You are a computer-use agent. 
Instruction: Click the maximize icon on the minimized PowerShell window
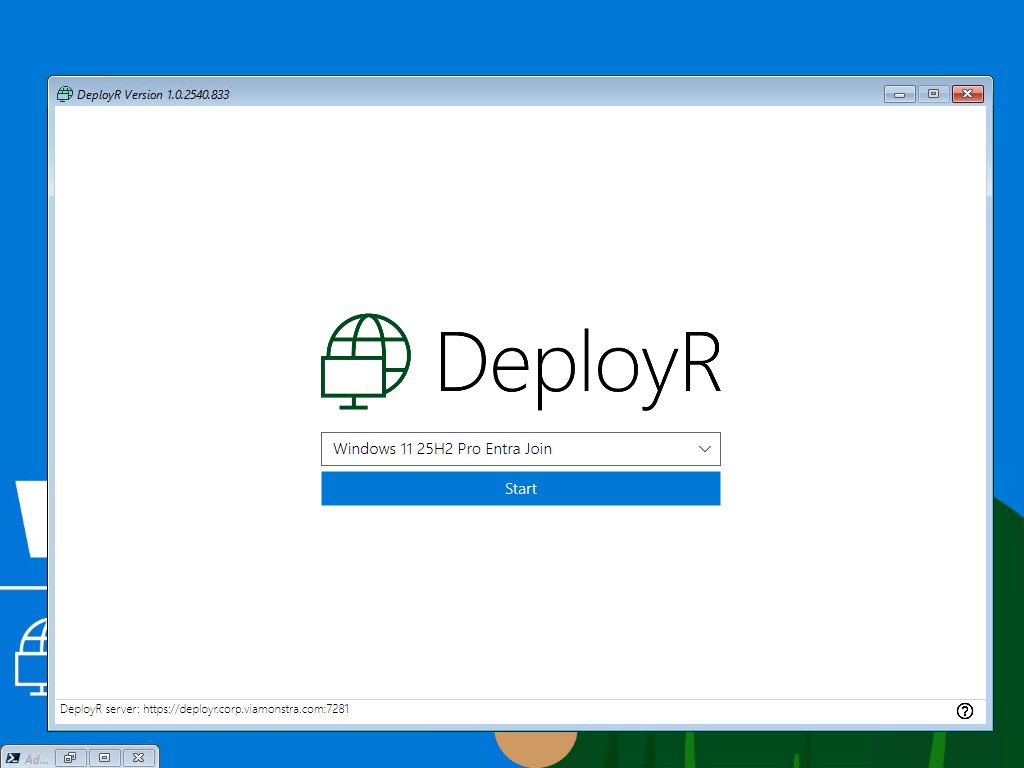click(105, 757)
